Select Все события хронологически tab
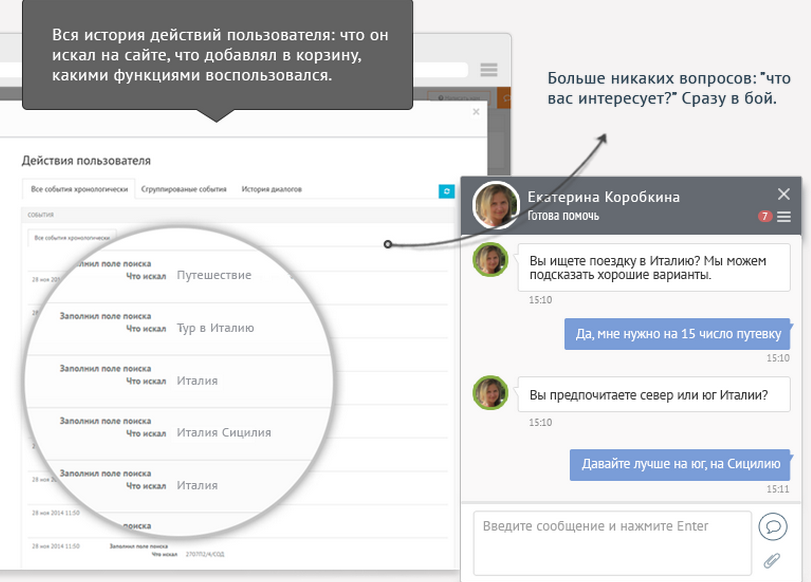The height and width of the screenshot is (582, 811). pos(79,189)
